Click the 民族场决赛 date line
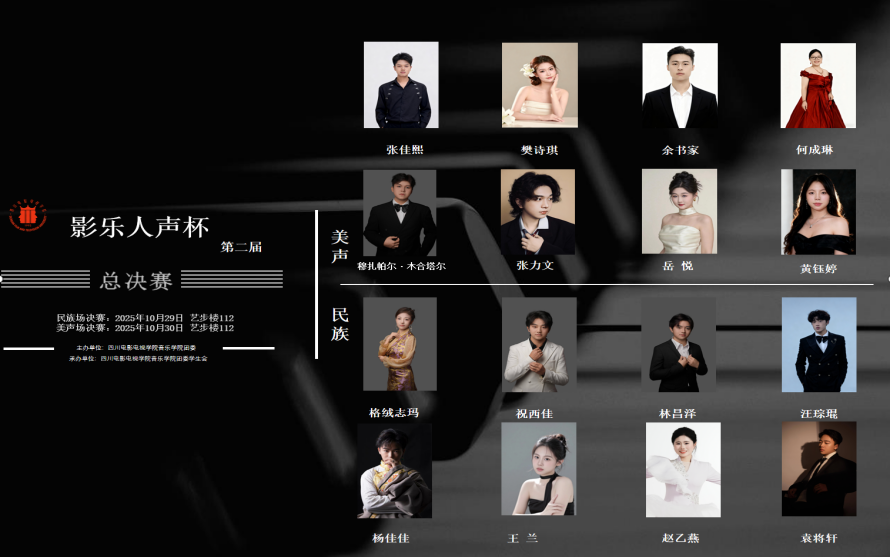Viewport: 890px width, 557px height. [145, 317]
